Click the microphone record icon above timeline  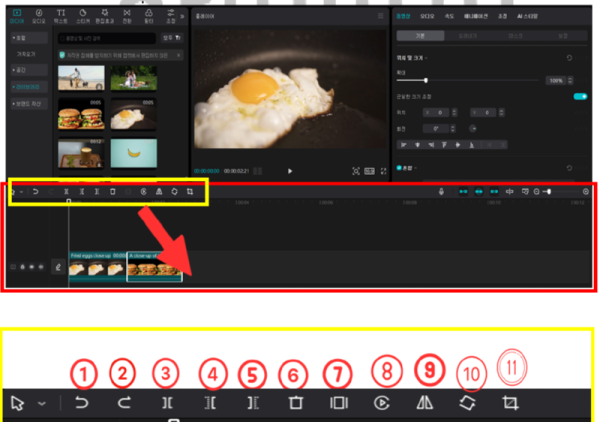(x=442, y=190)
